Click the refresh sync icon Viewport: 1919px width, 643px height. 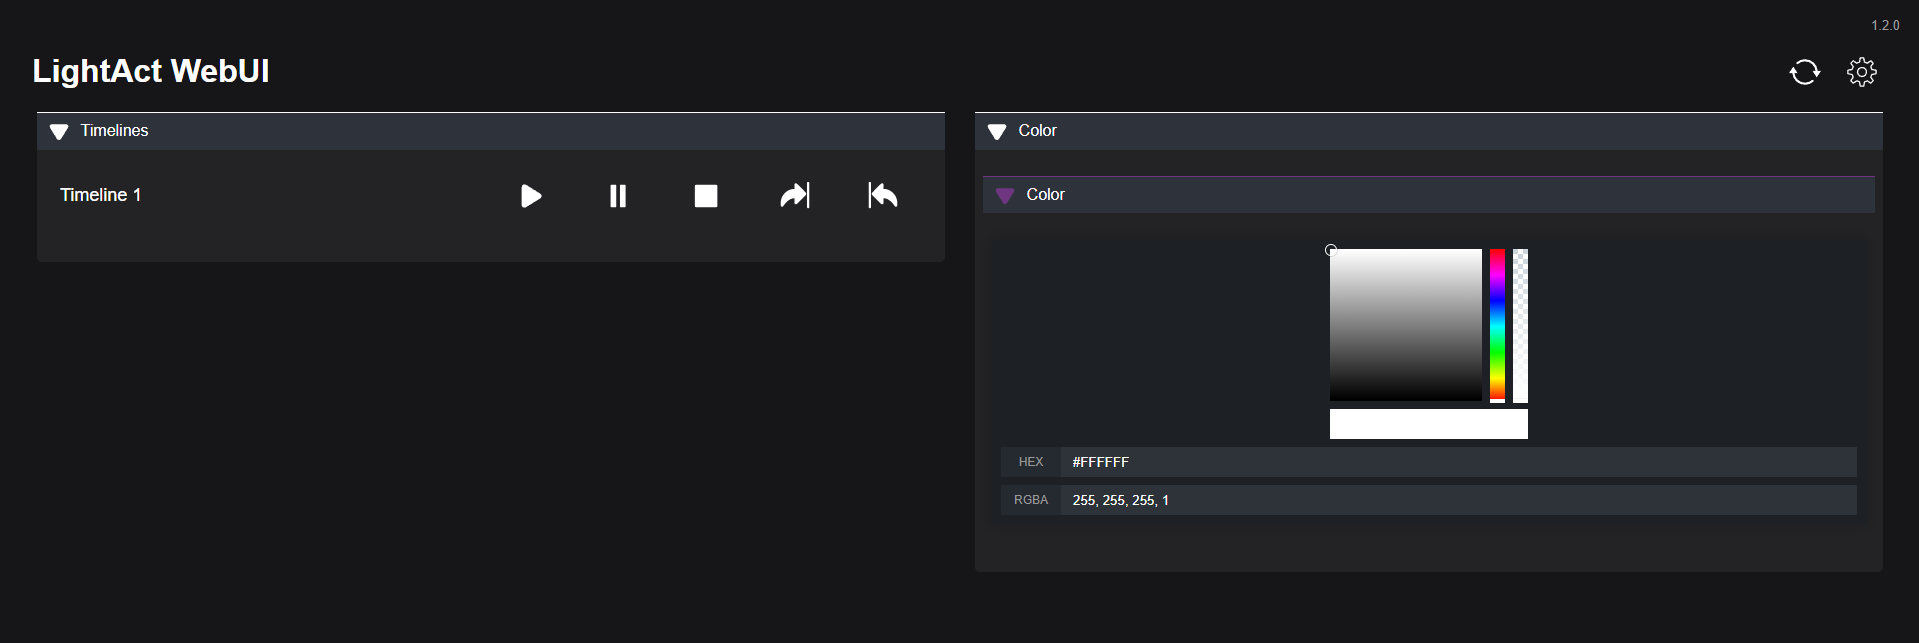coord(1804,72)
